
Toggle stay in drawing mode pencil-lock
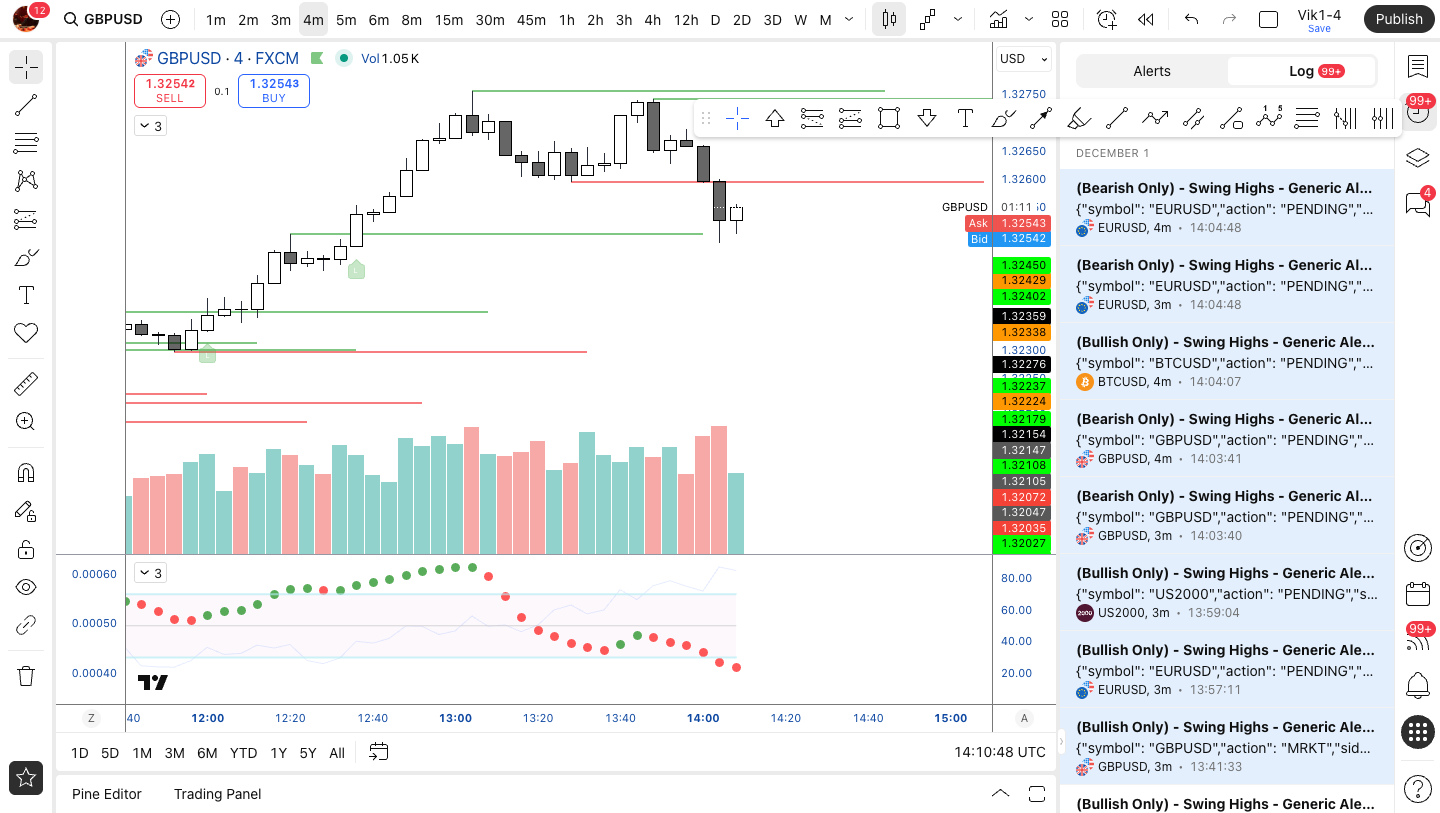pyautogui.click(x=26, y=511)
